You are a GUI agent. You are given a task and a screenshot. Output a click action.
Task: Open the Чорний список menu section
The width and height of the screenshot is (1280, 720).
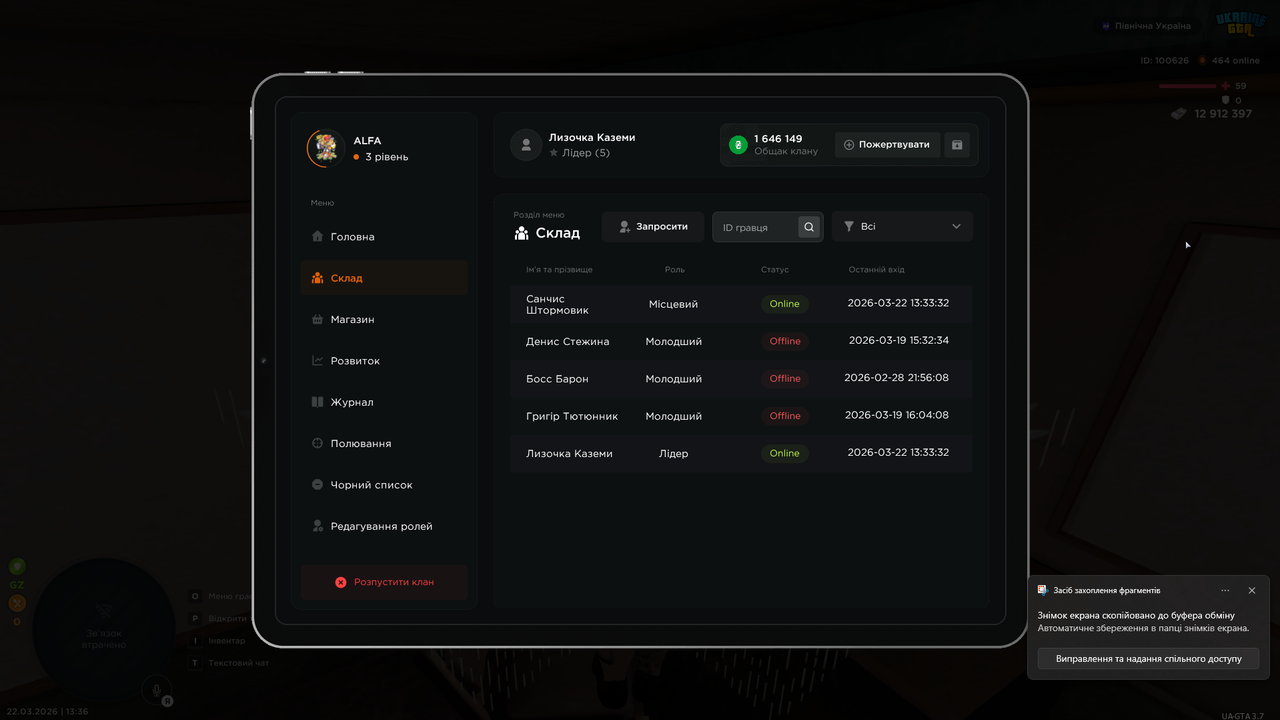click(x=384, y=485)
